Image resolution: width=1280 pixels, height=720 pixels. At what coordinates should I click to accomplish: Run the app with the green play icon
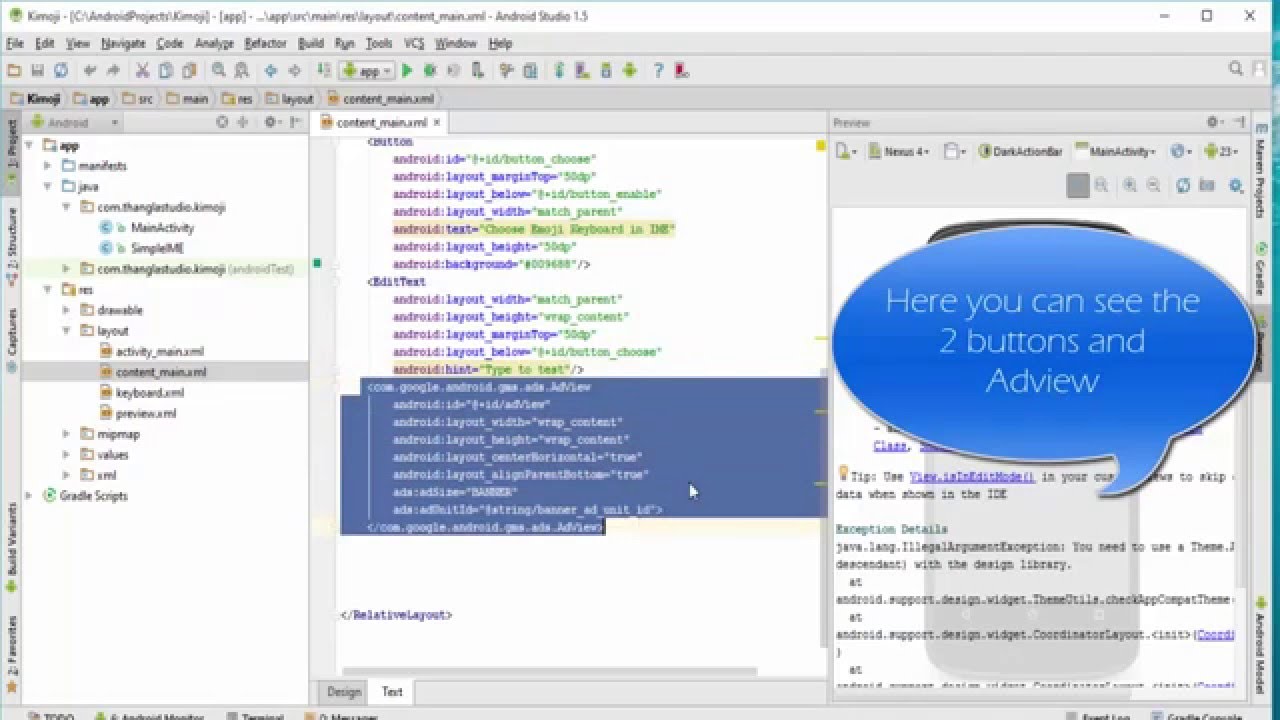(x=407, y=71)
